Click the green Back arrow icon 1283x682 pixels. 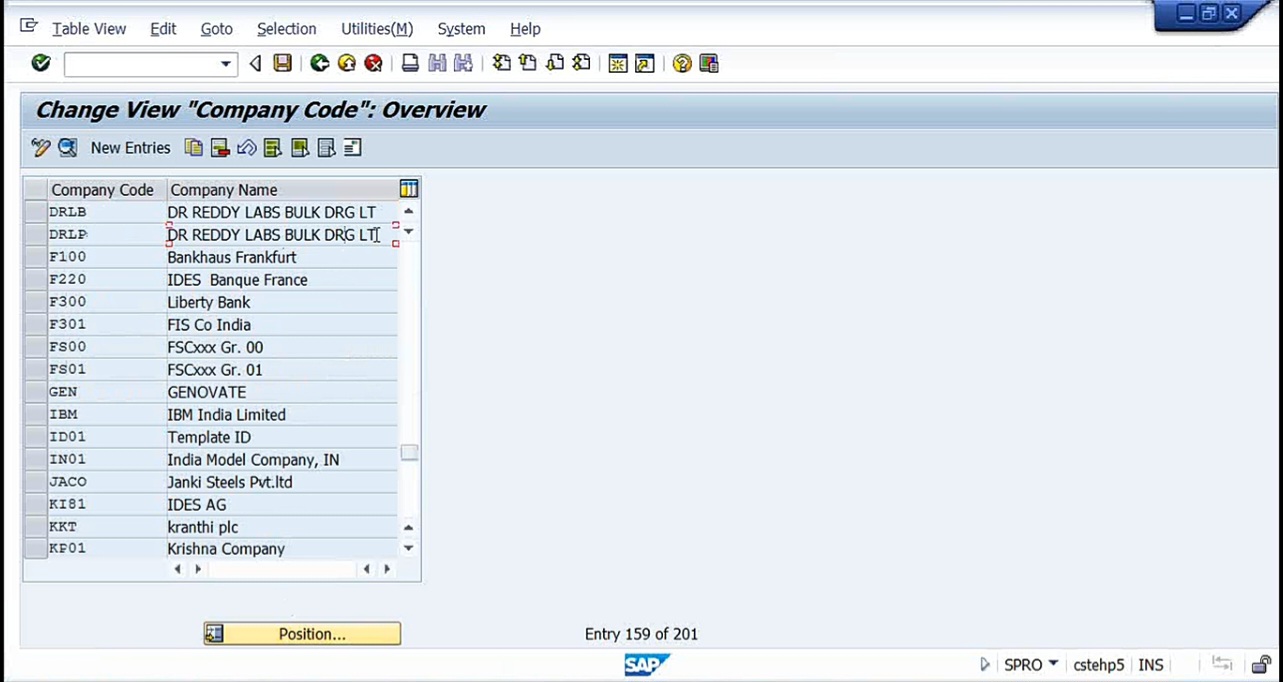319,63
